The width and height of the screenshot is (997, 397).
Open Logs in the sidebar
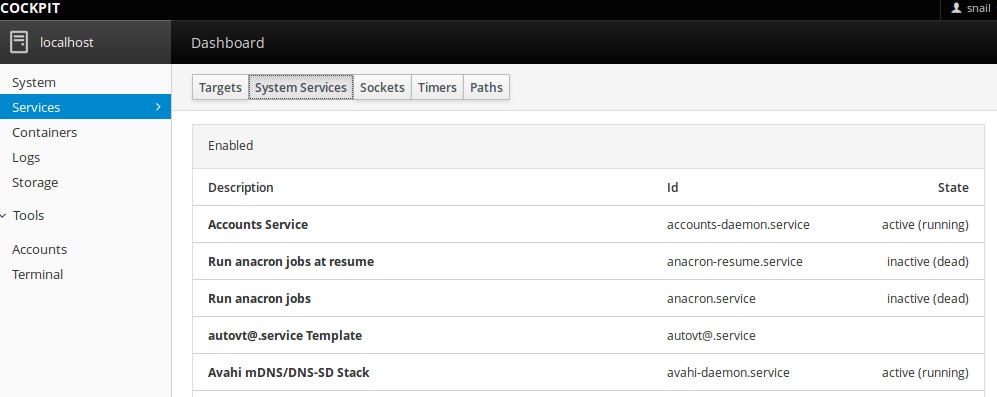click(x=85, y=157)
